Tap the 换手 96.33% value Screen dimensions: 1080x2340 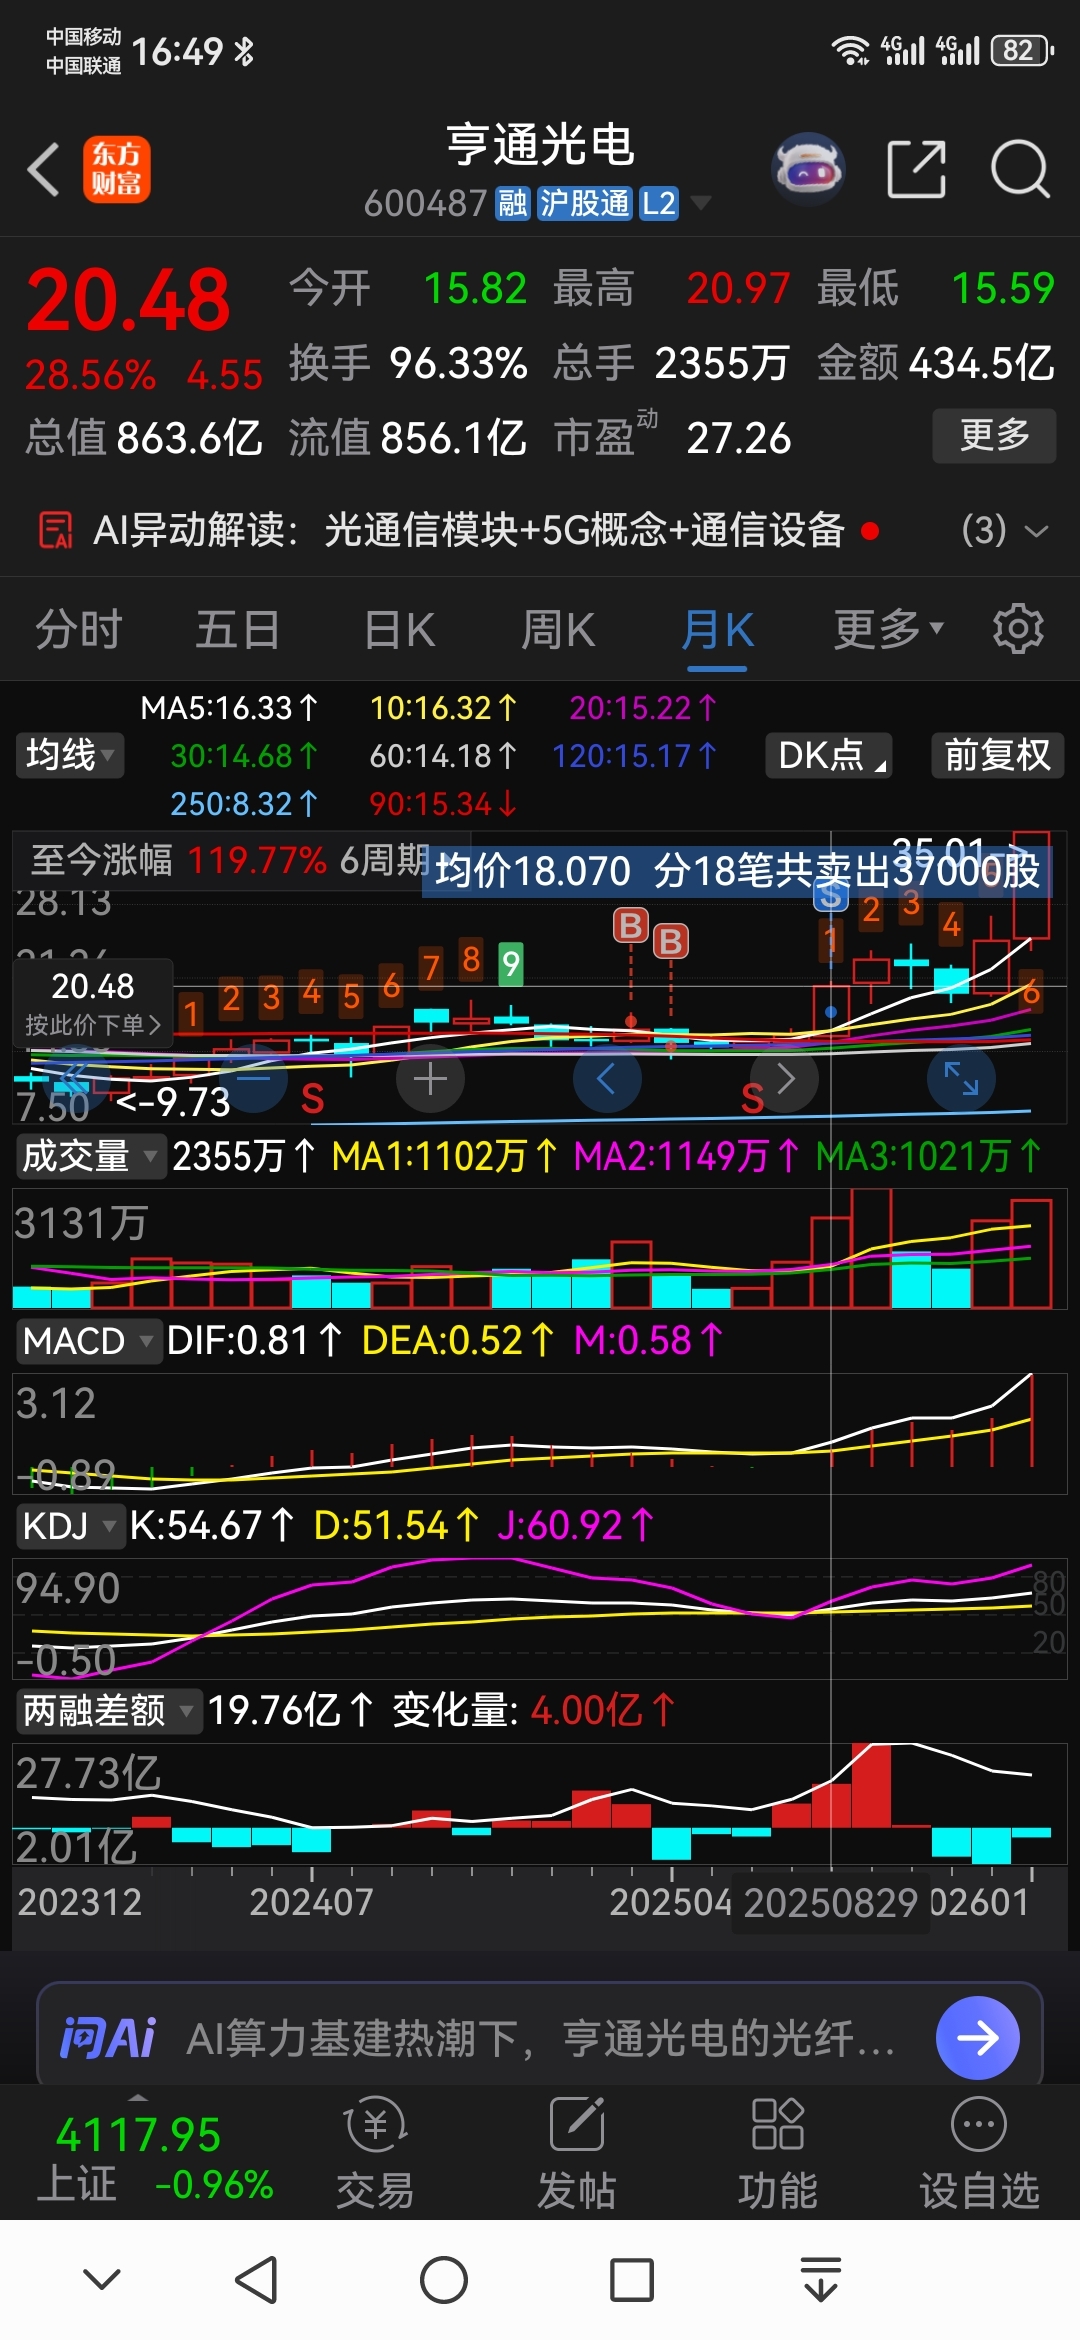coord(458,363)
